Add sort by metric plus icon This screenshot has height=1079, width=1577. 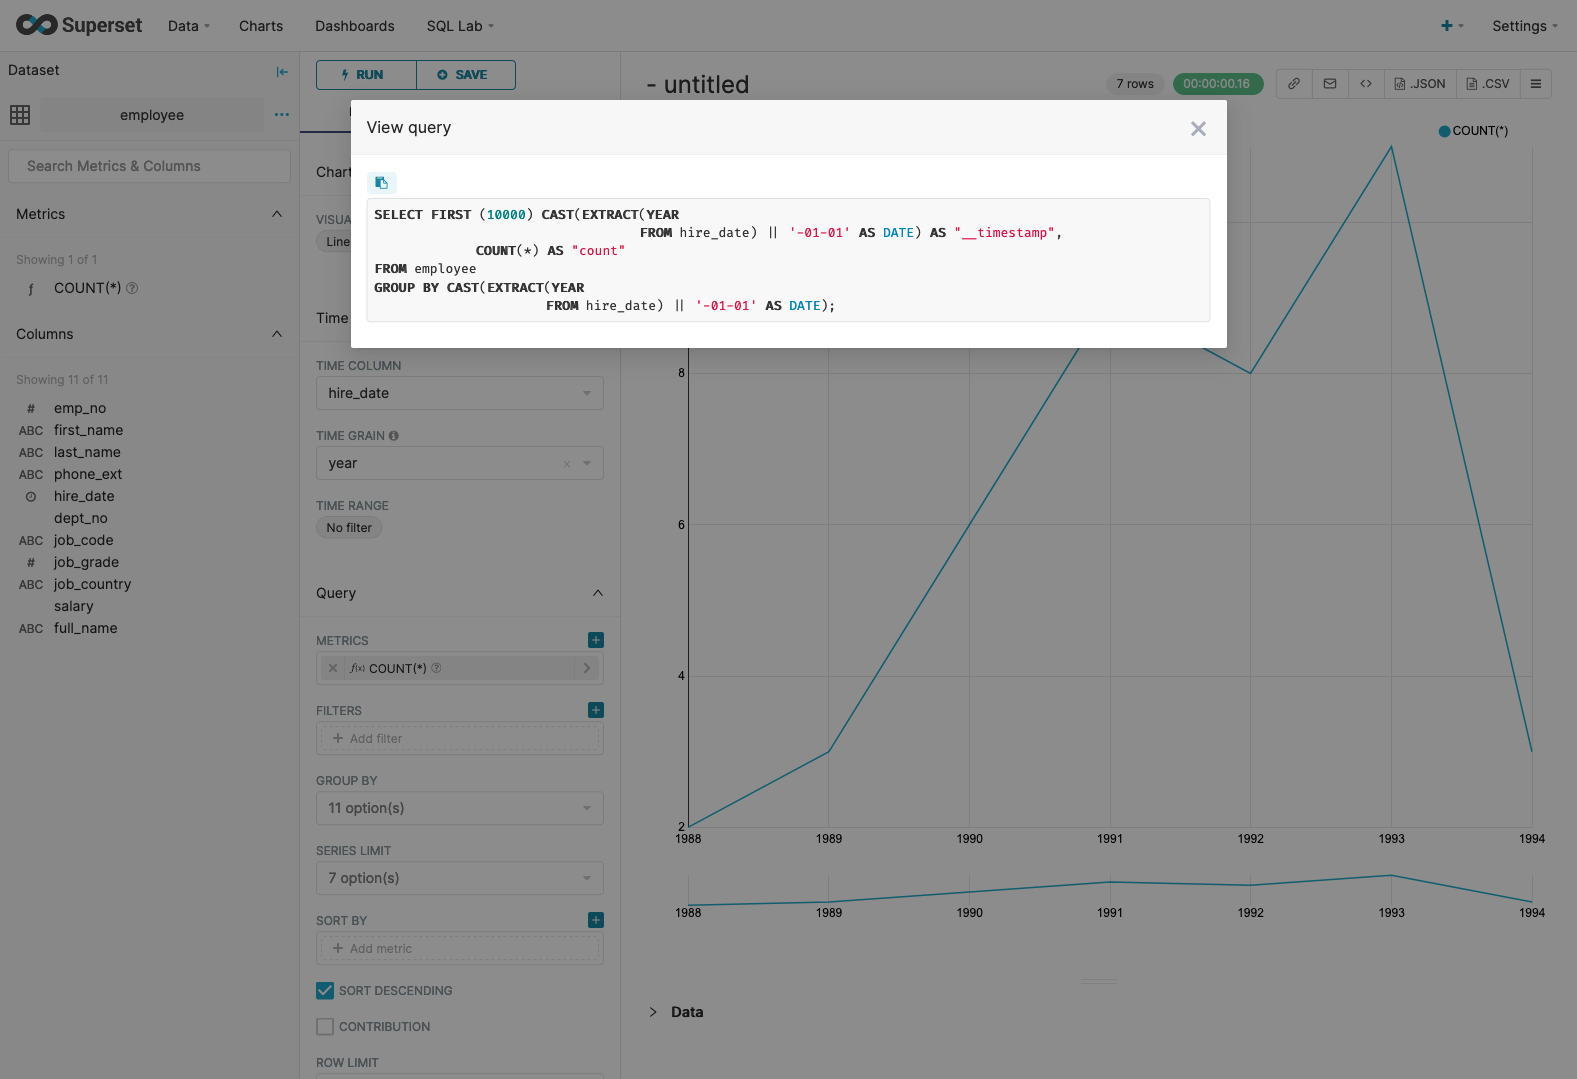(596, 920)
